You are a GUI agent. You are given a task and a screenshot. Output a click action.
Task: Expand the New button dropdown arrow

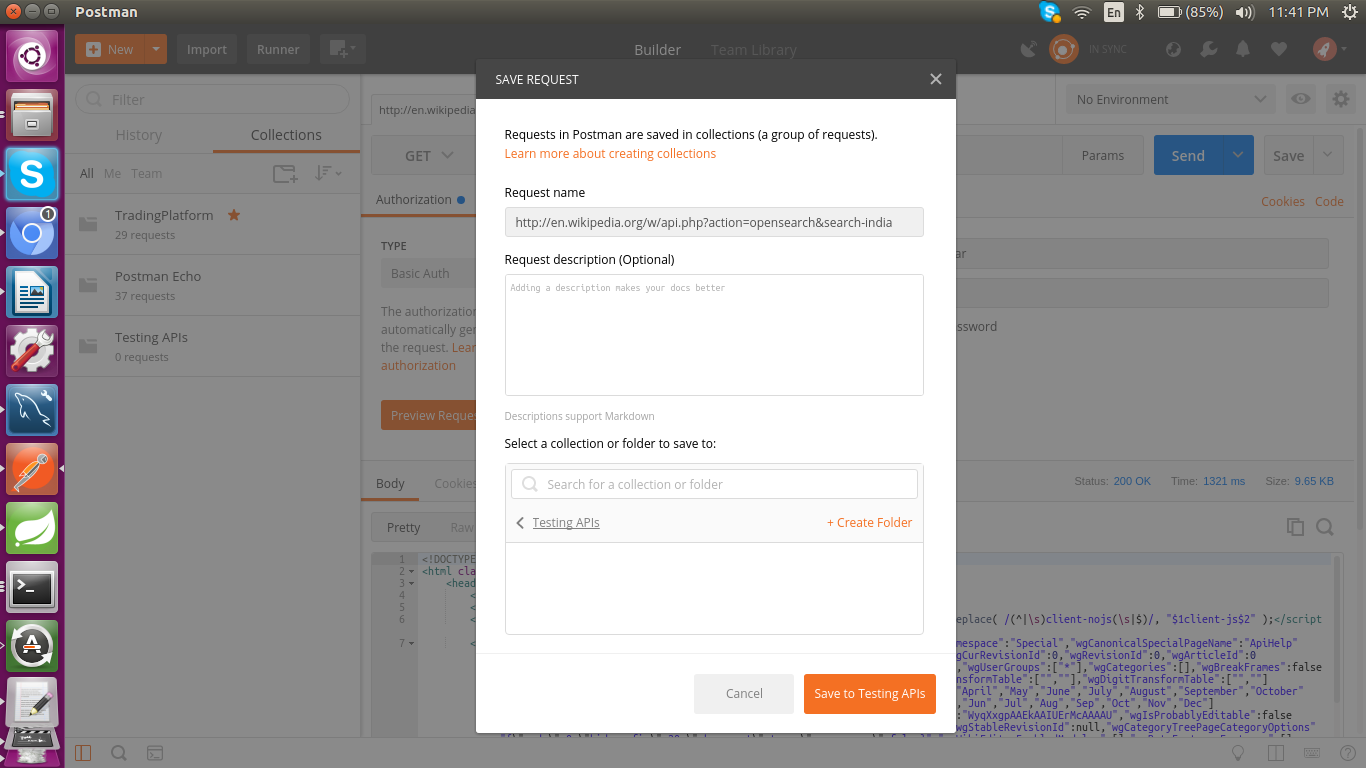[x=156, y=49]
